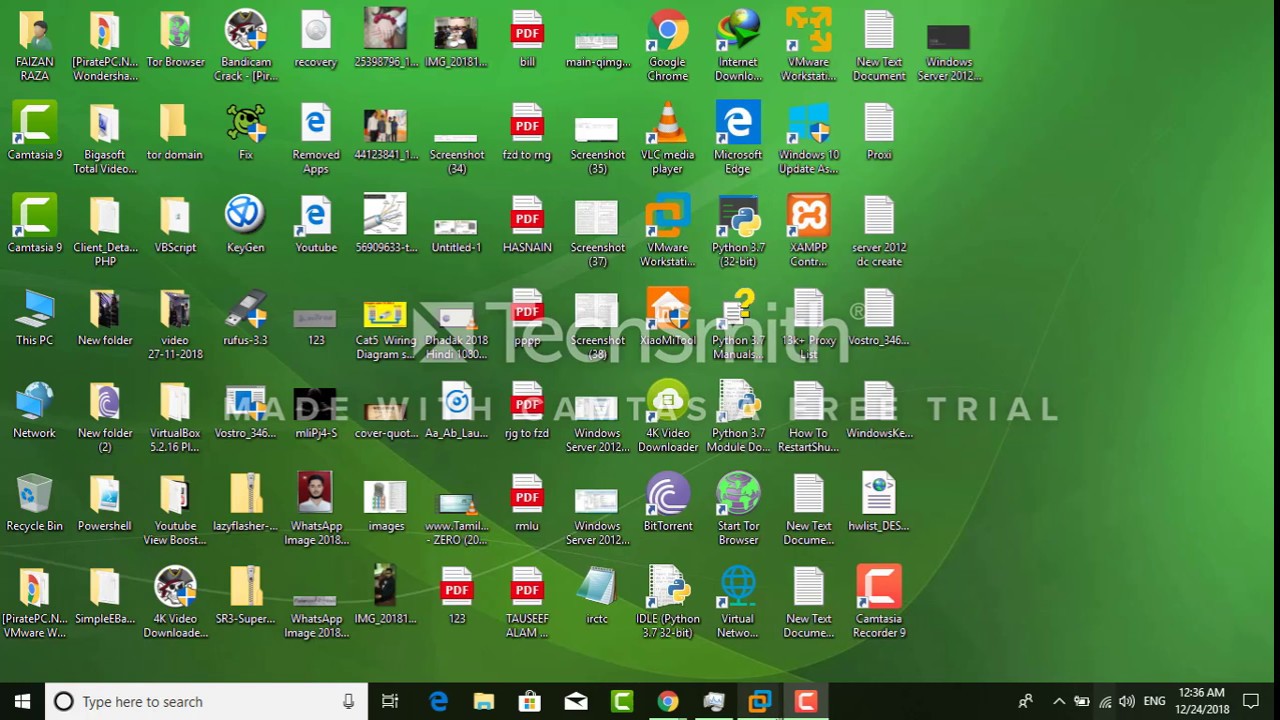Open network settings from the tray

point(1105,701)
